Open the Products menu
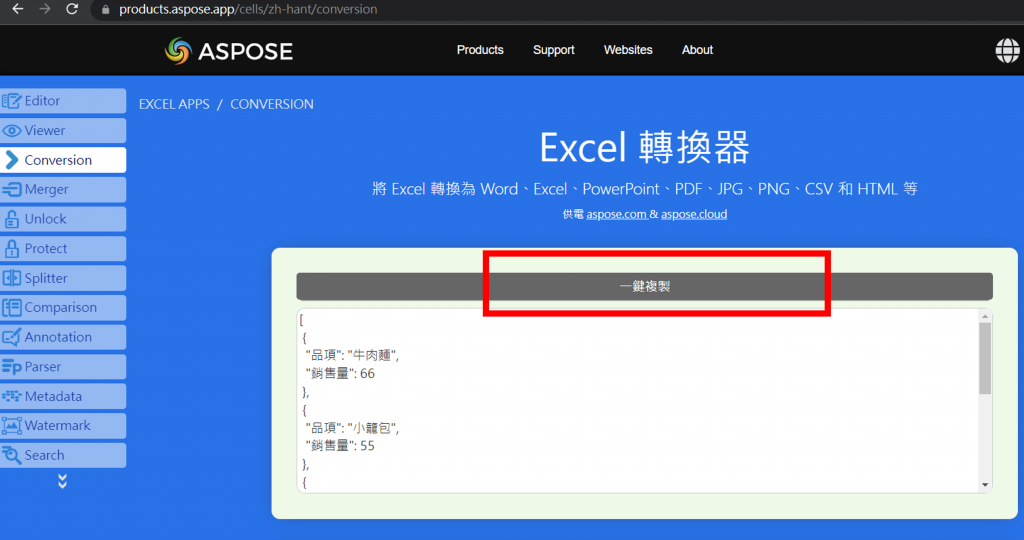Image resolution: width=1024 pixels, height=540 pixels. tap(480, 50)
